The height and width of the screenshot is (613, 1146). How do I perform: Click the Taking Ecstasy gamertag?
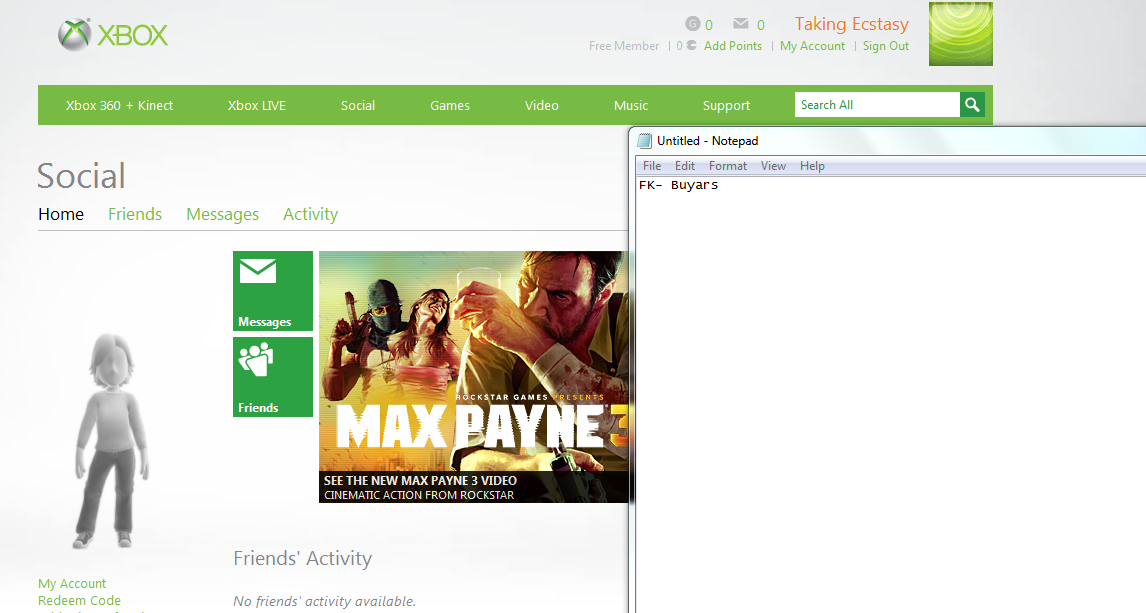(x=851, y=24)
